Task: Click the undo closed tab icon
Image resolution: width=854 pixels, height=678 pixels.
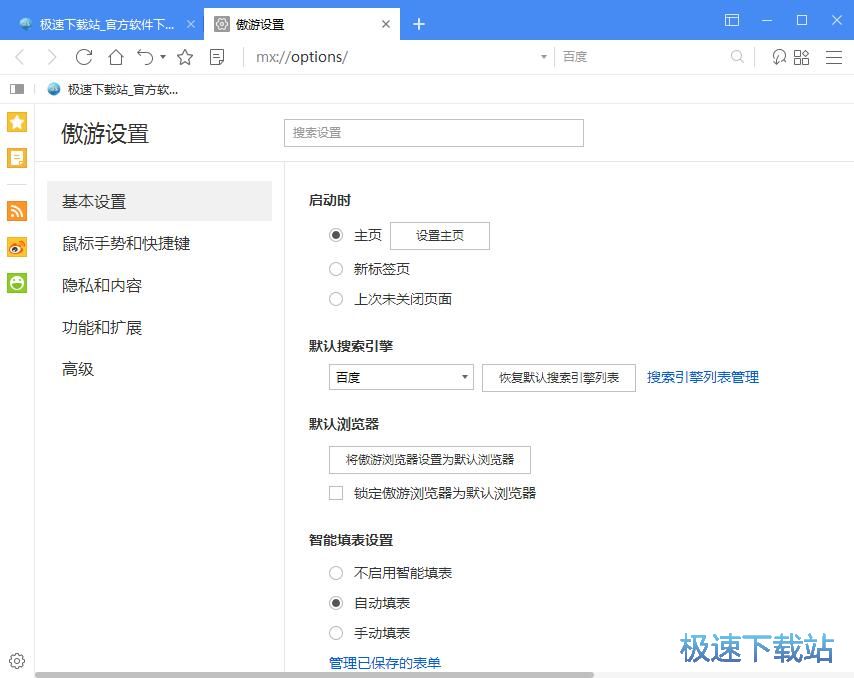Action: [145, 57]
